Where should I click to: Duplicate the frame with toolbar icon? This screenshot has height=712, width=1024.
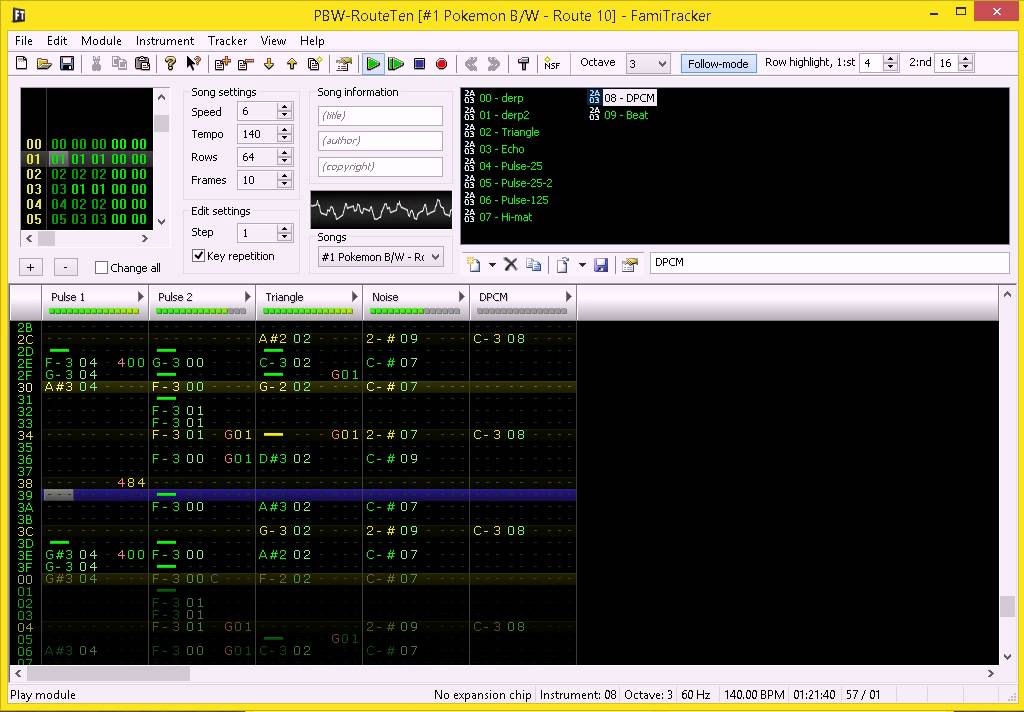tap(314, 63)
